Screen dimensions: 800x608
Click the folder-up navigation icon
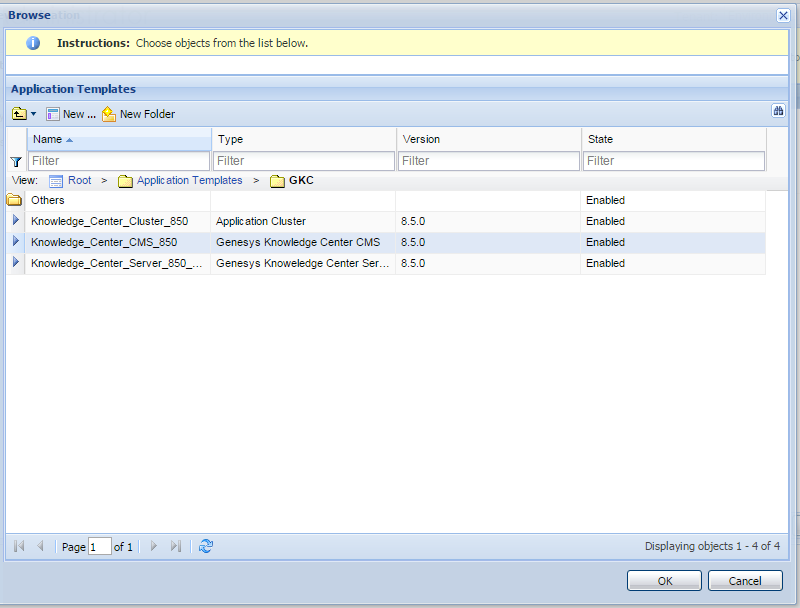click(x=19, y=114)
